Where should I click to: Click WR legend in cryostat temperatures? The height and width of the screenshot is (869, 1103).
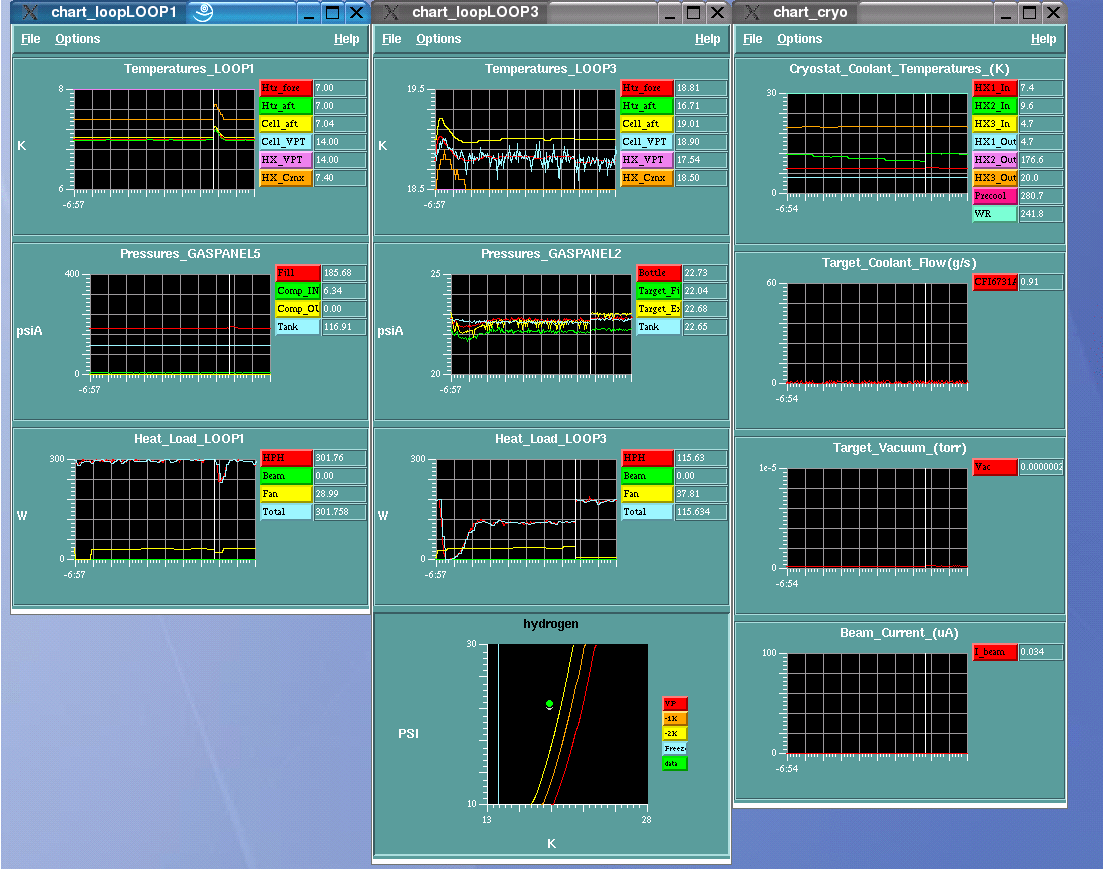coord(995,214)
